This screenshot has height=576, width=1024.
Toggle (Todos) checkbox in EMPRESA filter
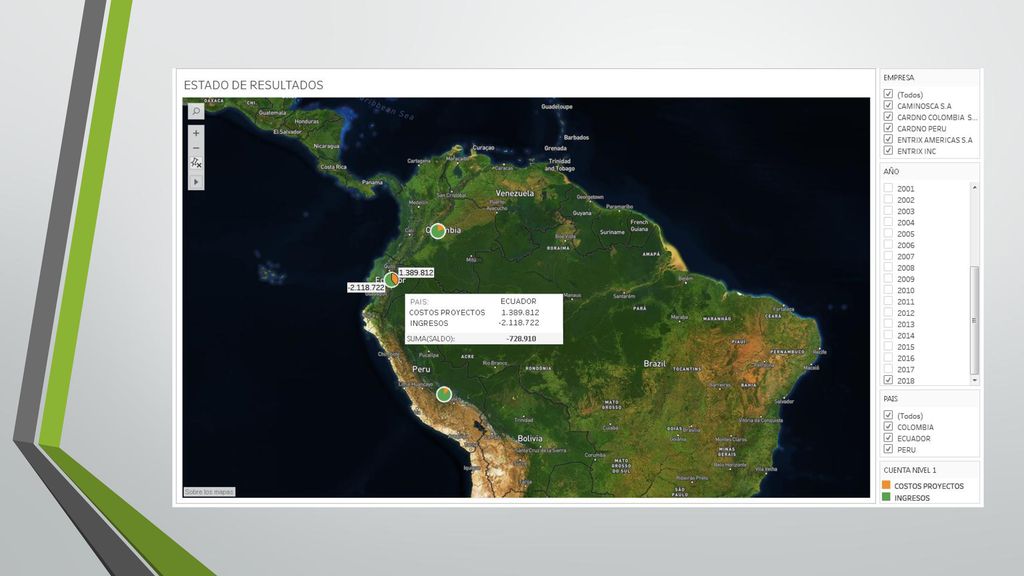pyautogui.click(x=888, y=94)
